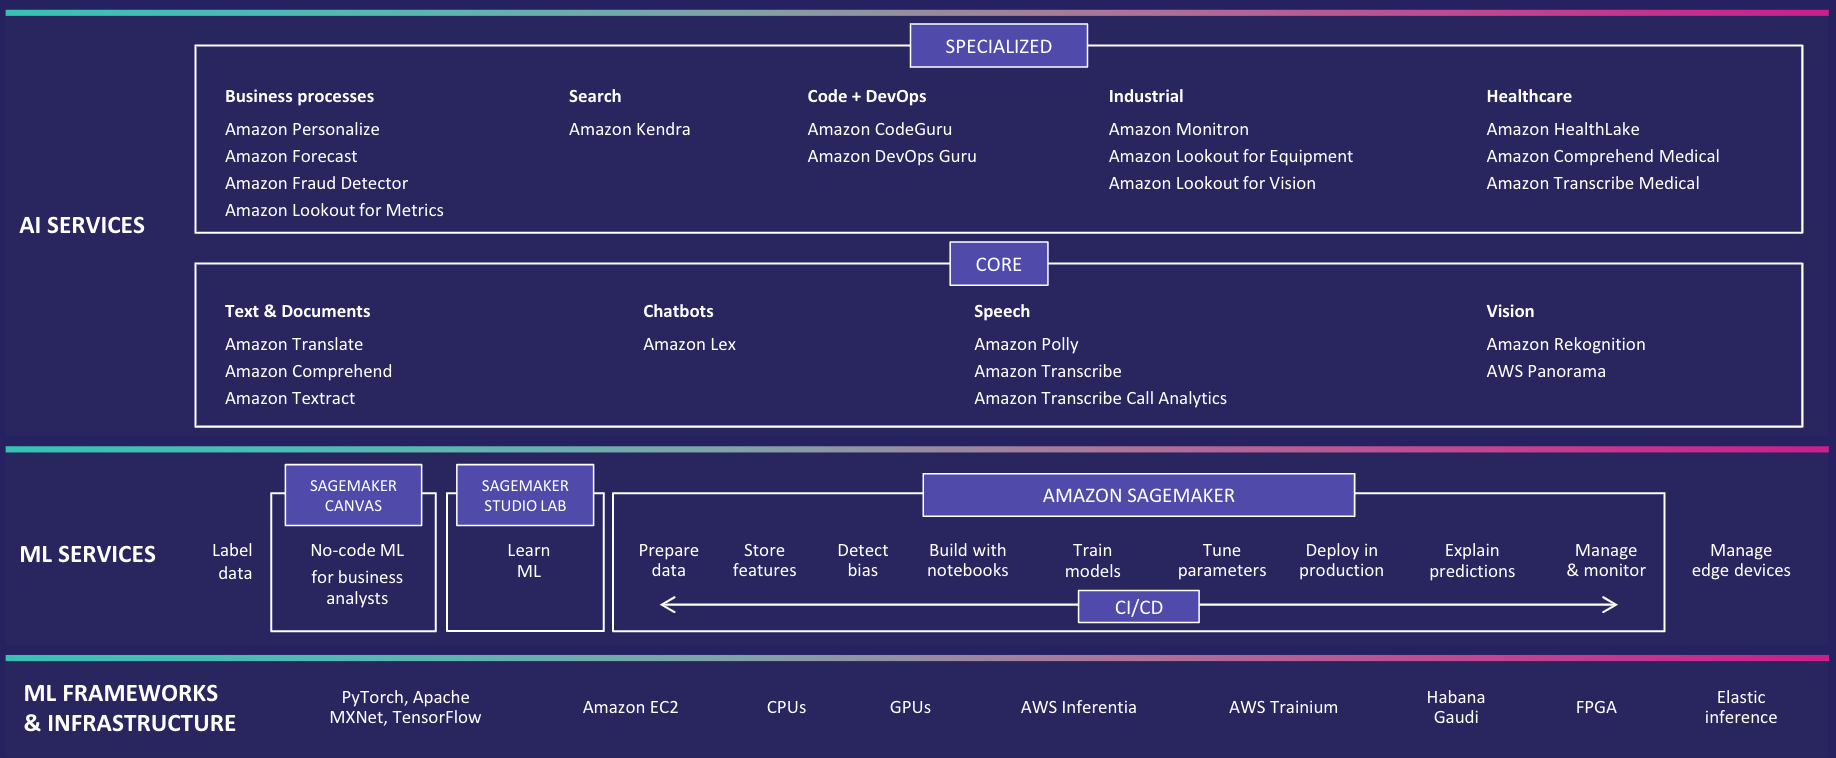This screenshot has width=1836, height=758.
Task: Click Amazon DevOps Guru
Action: [x=892, y=156]
